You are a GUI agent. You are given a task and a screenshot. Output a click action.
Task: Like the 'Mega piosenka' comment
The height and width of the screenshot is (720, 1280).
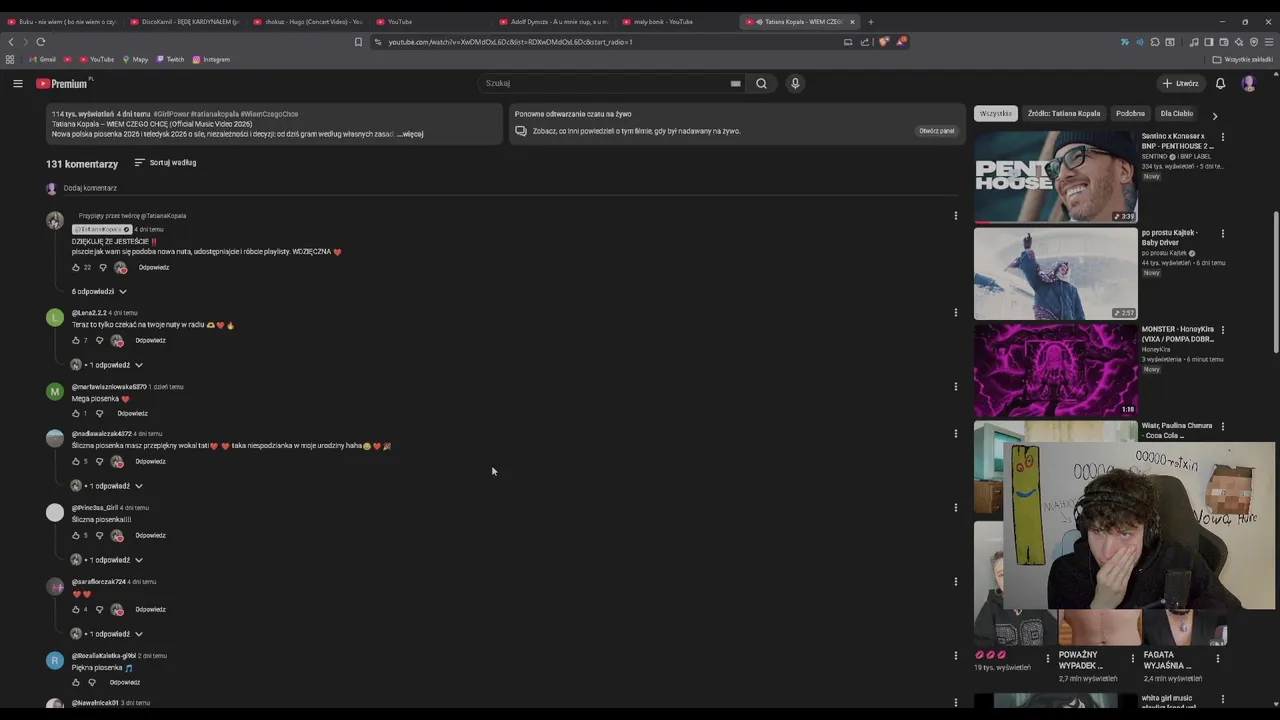[76, 413]
